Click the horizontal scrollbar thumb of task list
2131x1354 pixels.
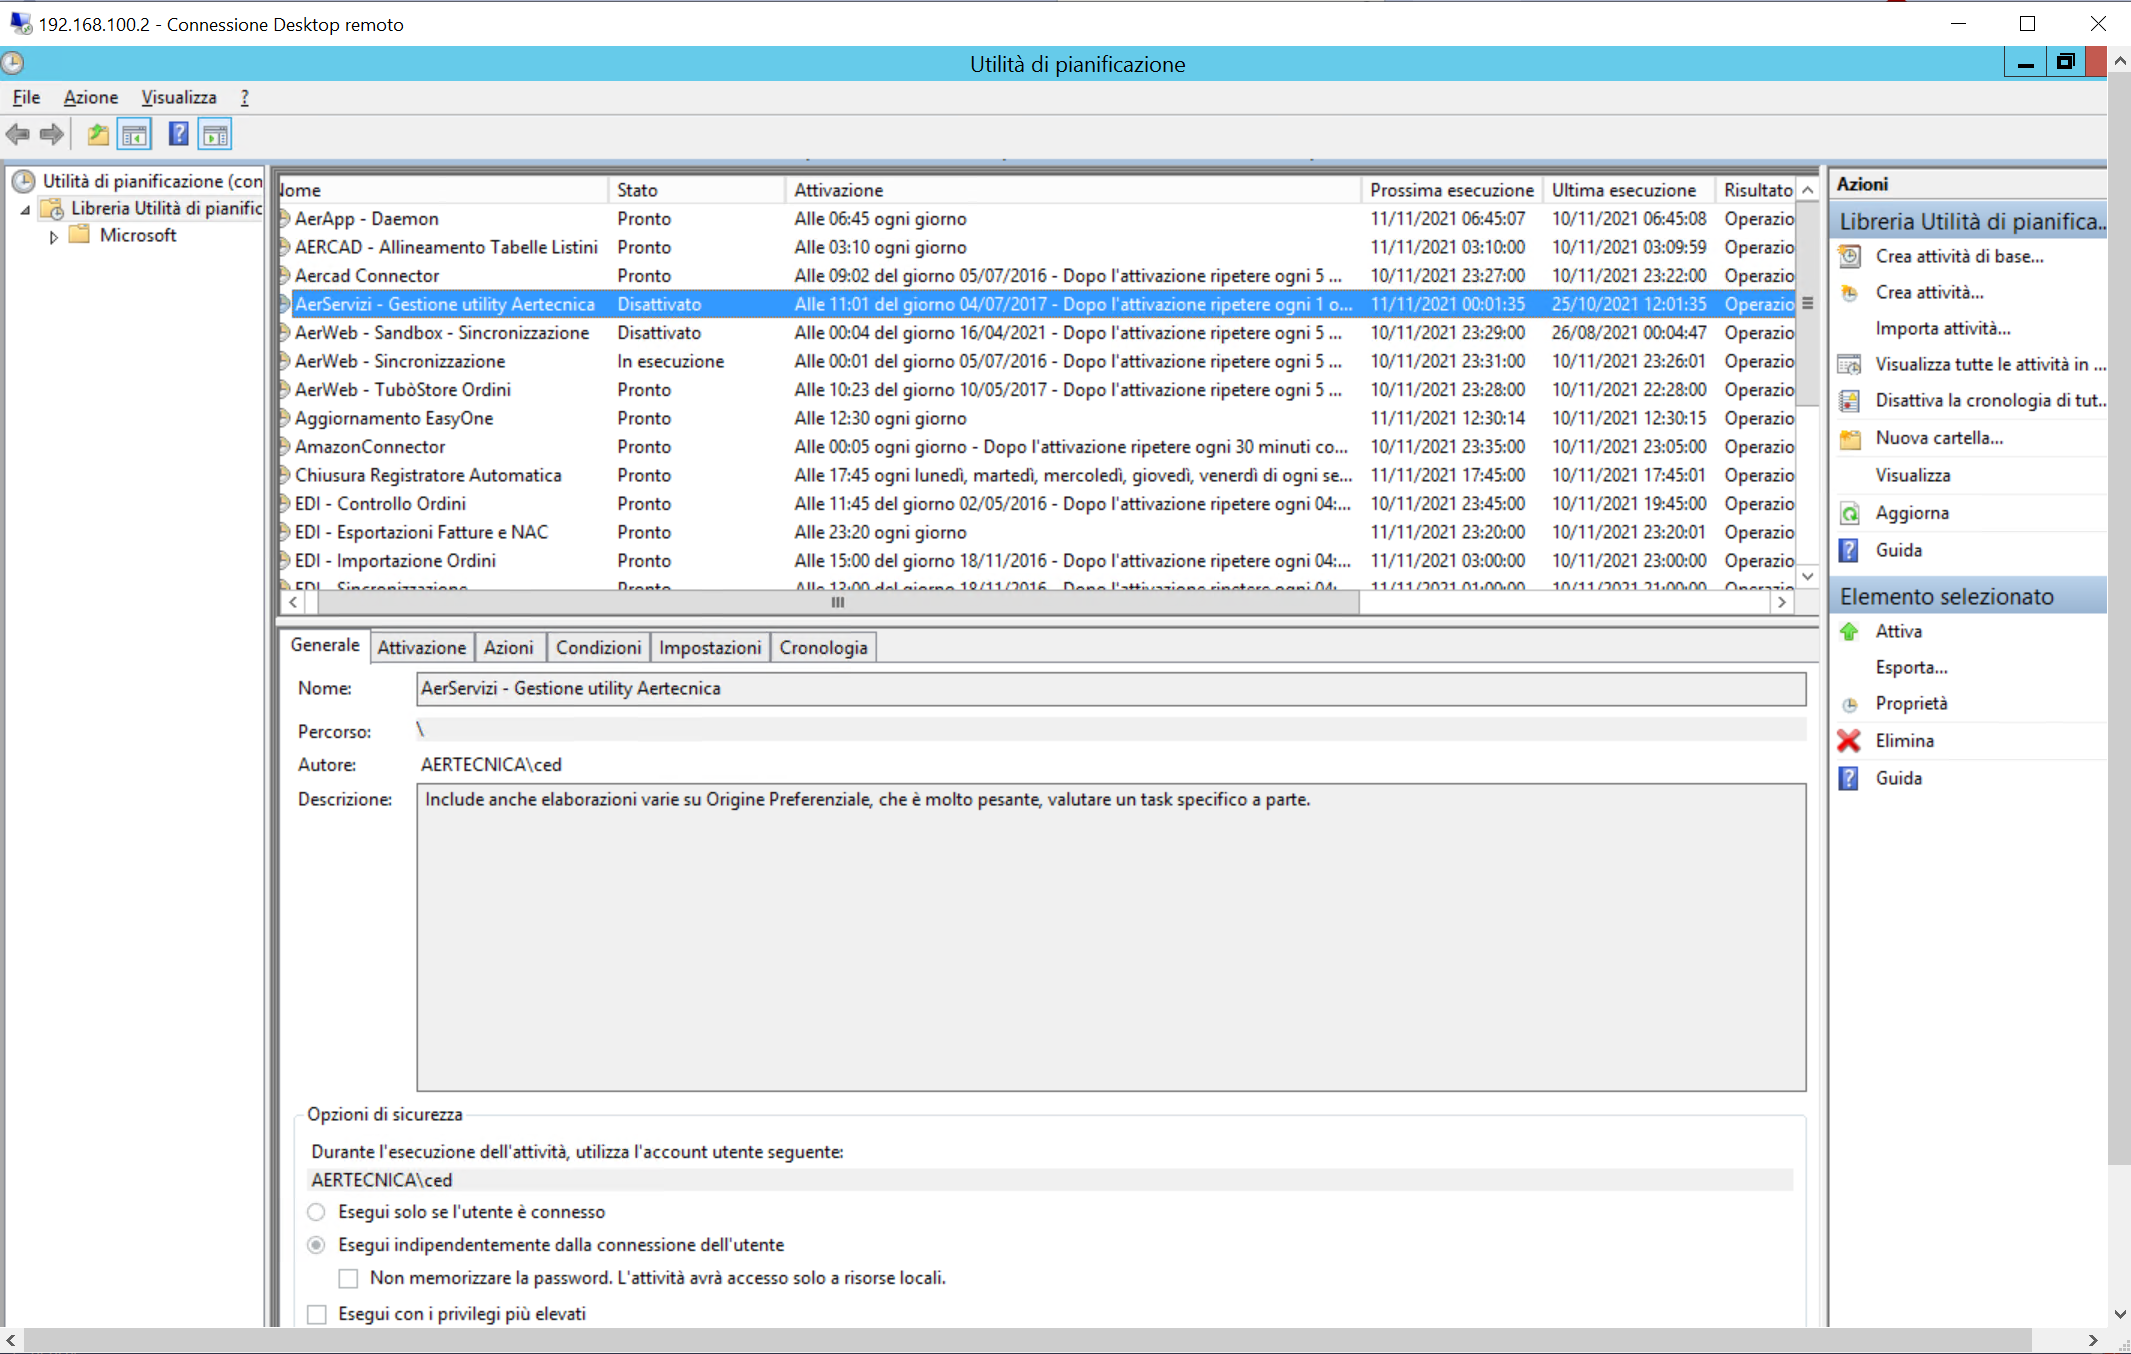(x=838, y=602)
